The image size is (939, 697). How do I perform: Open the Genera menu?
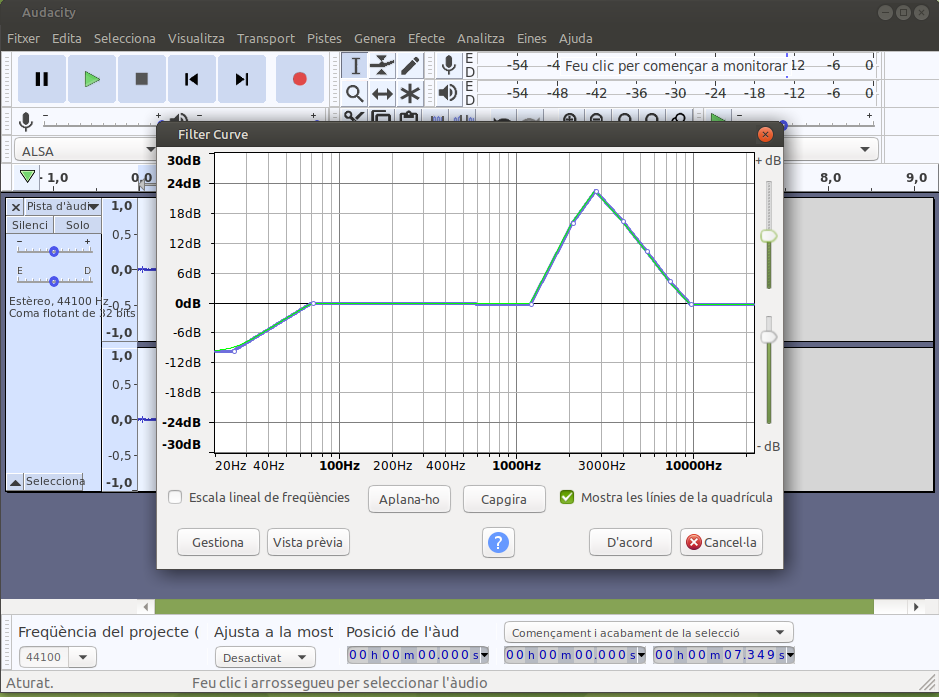(x=374, y=38)
